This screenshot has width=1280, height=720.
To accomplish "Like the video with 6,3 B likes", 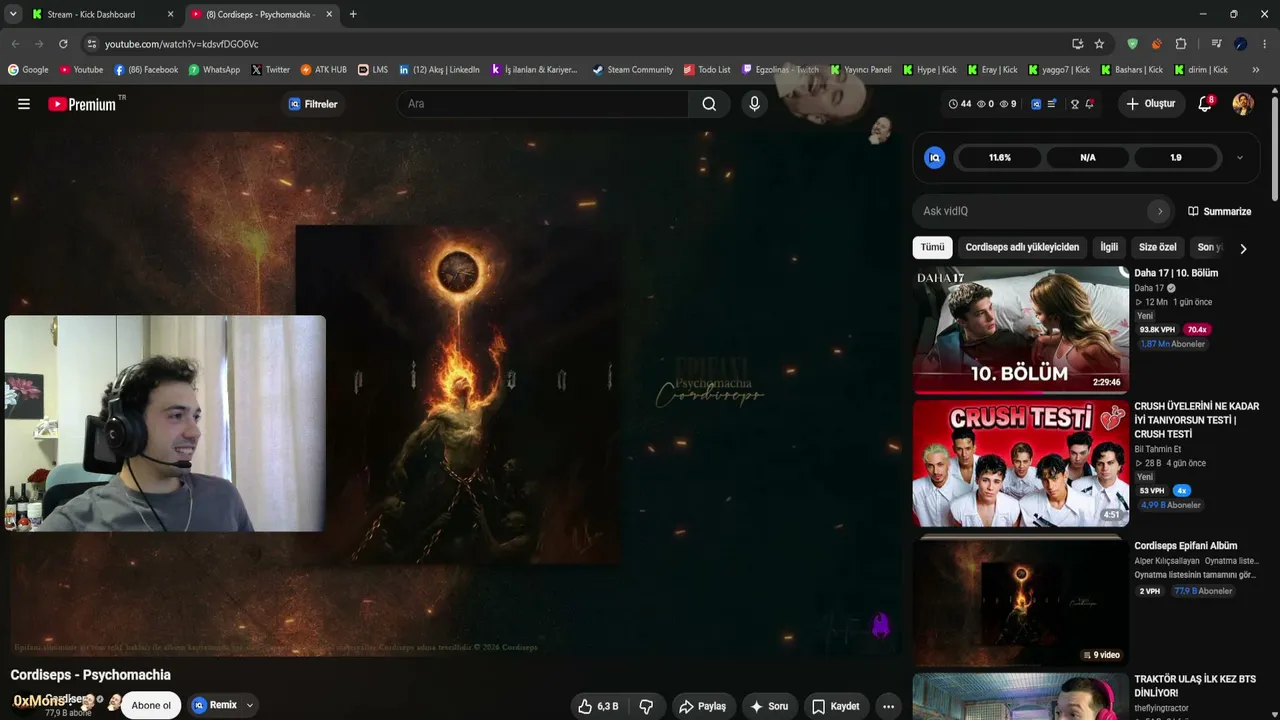I will [x=597, y=706].
